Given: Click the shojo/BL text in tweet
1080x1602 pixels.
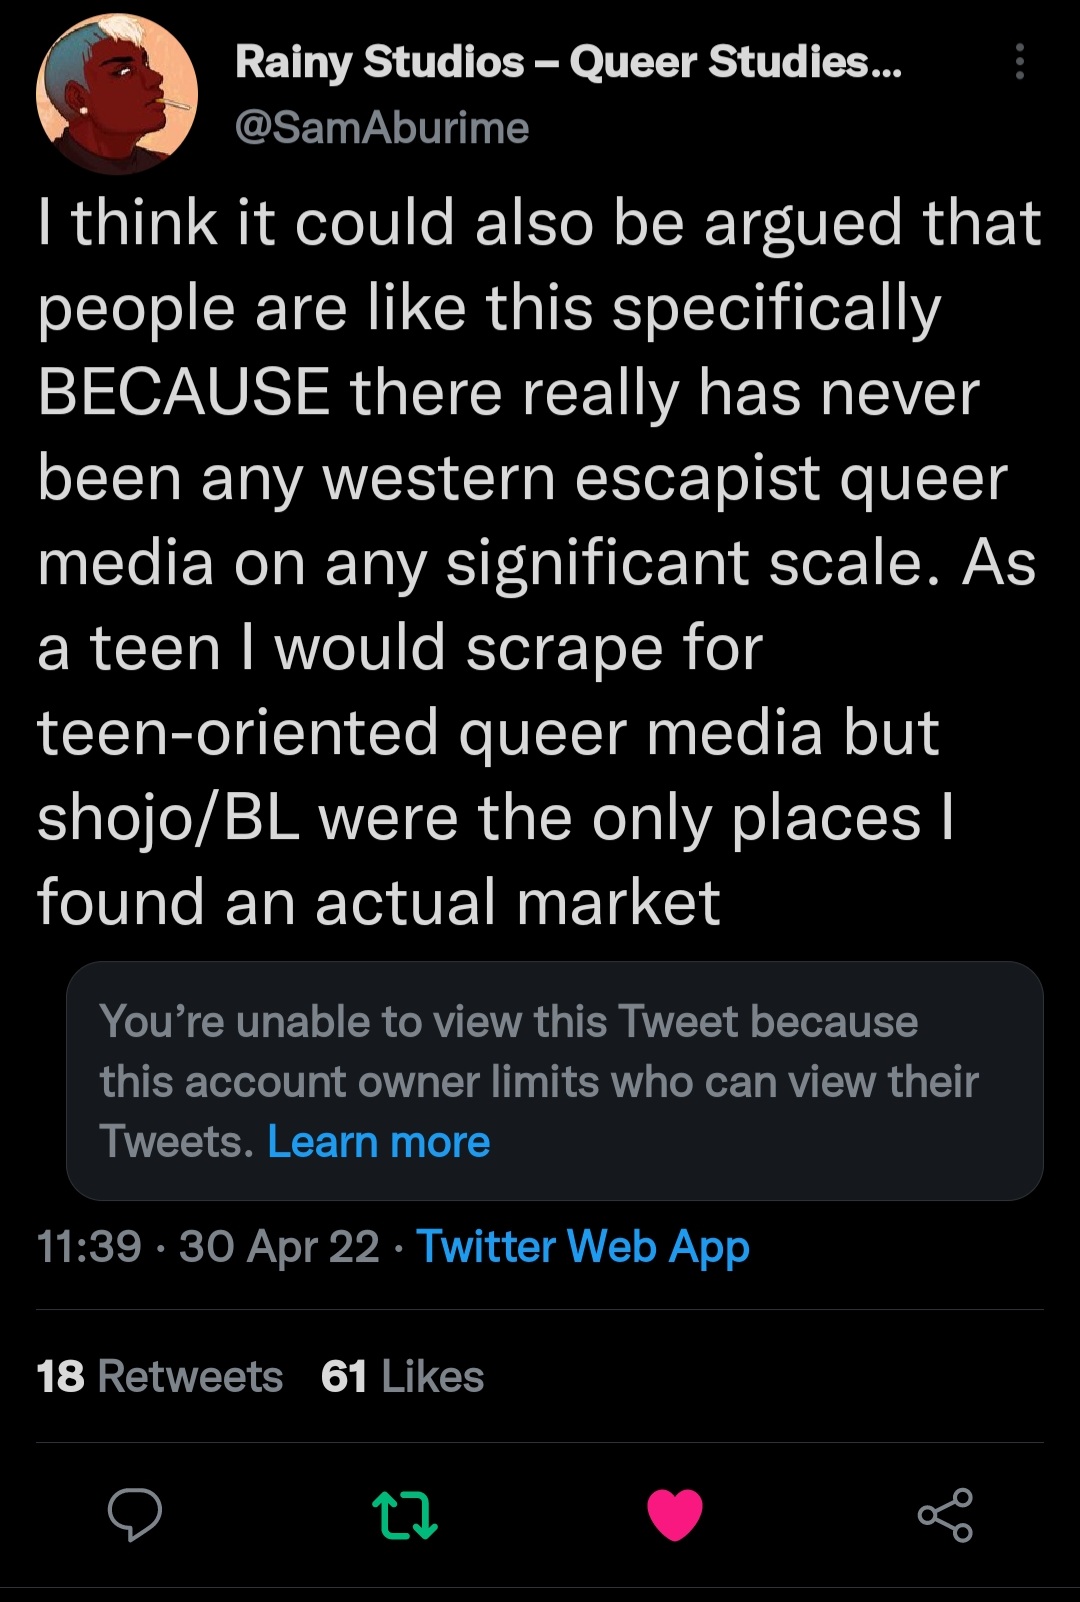Looking at the screenshot, I should 168,818.
